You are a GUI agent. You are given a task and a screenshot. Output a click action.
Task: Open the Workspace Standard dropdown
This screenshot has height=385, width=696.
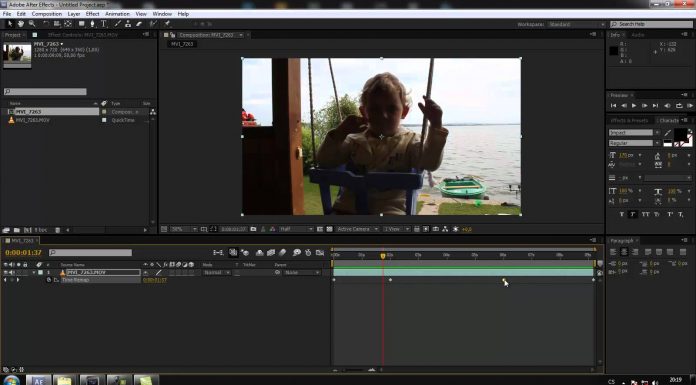(576, 24)
